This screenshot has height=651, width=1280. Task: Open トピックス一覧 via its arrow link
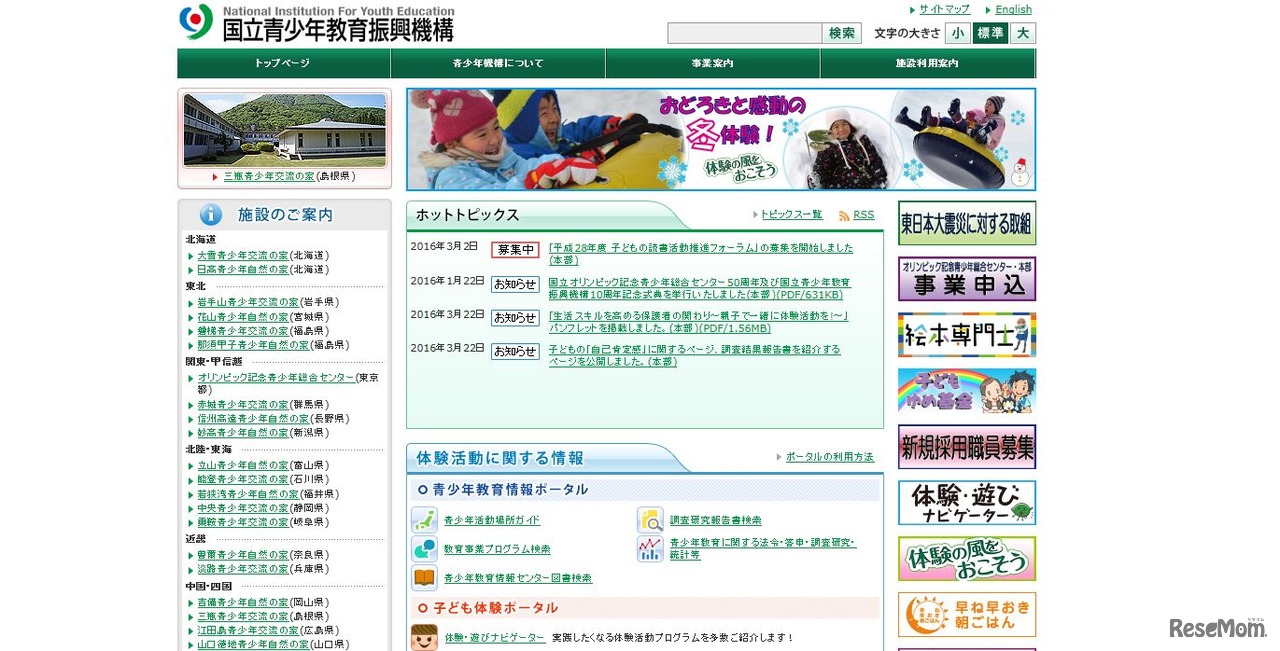(791, 214)
